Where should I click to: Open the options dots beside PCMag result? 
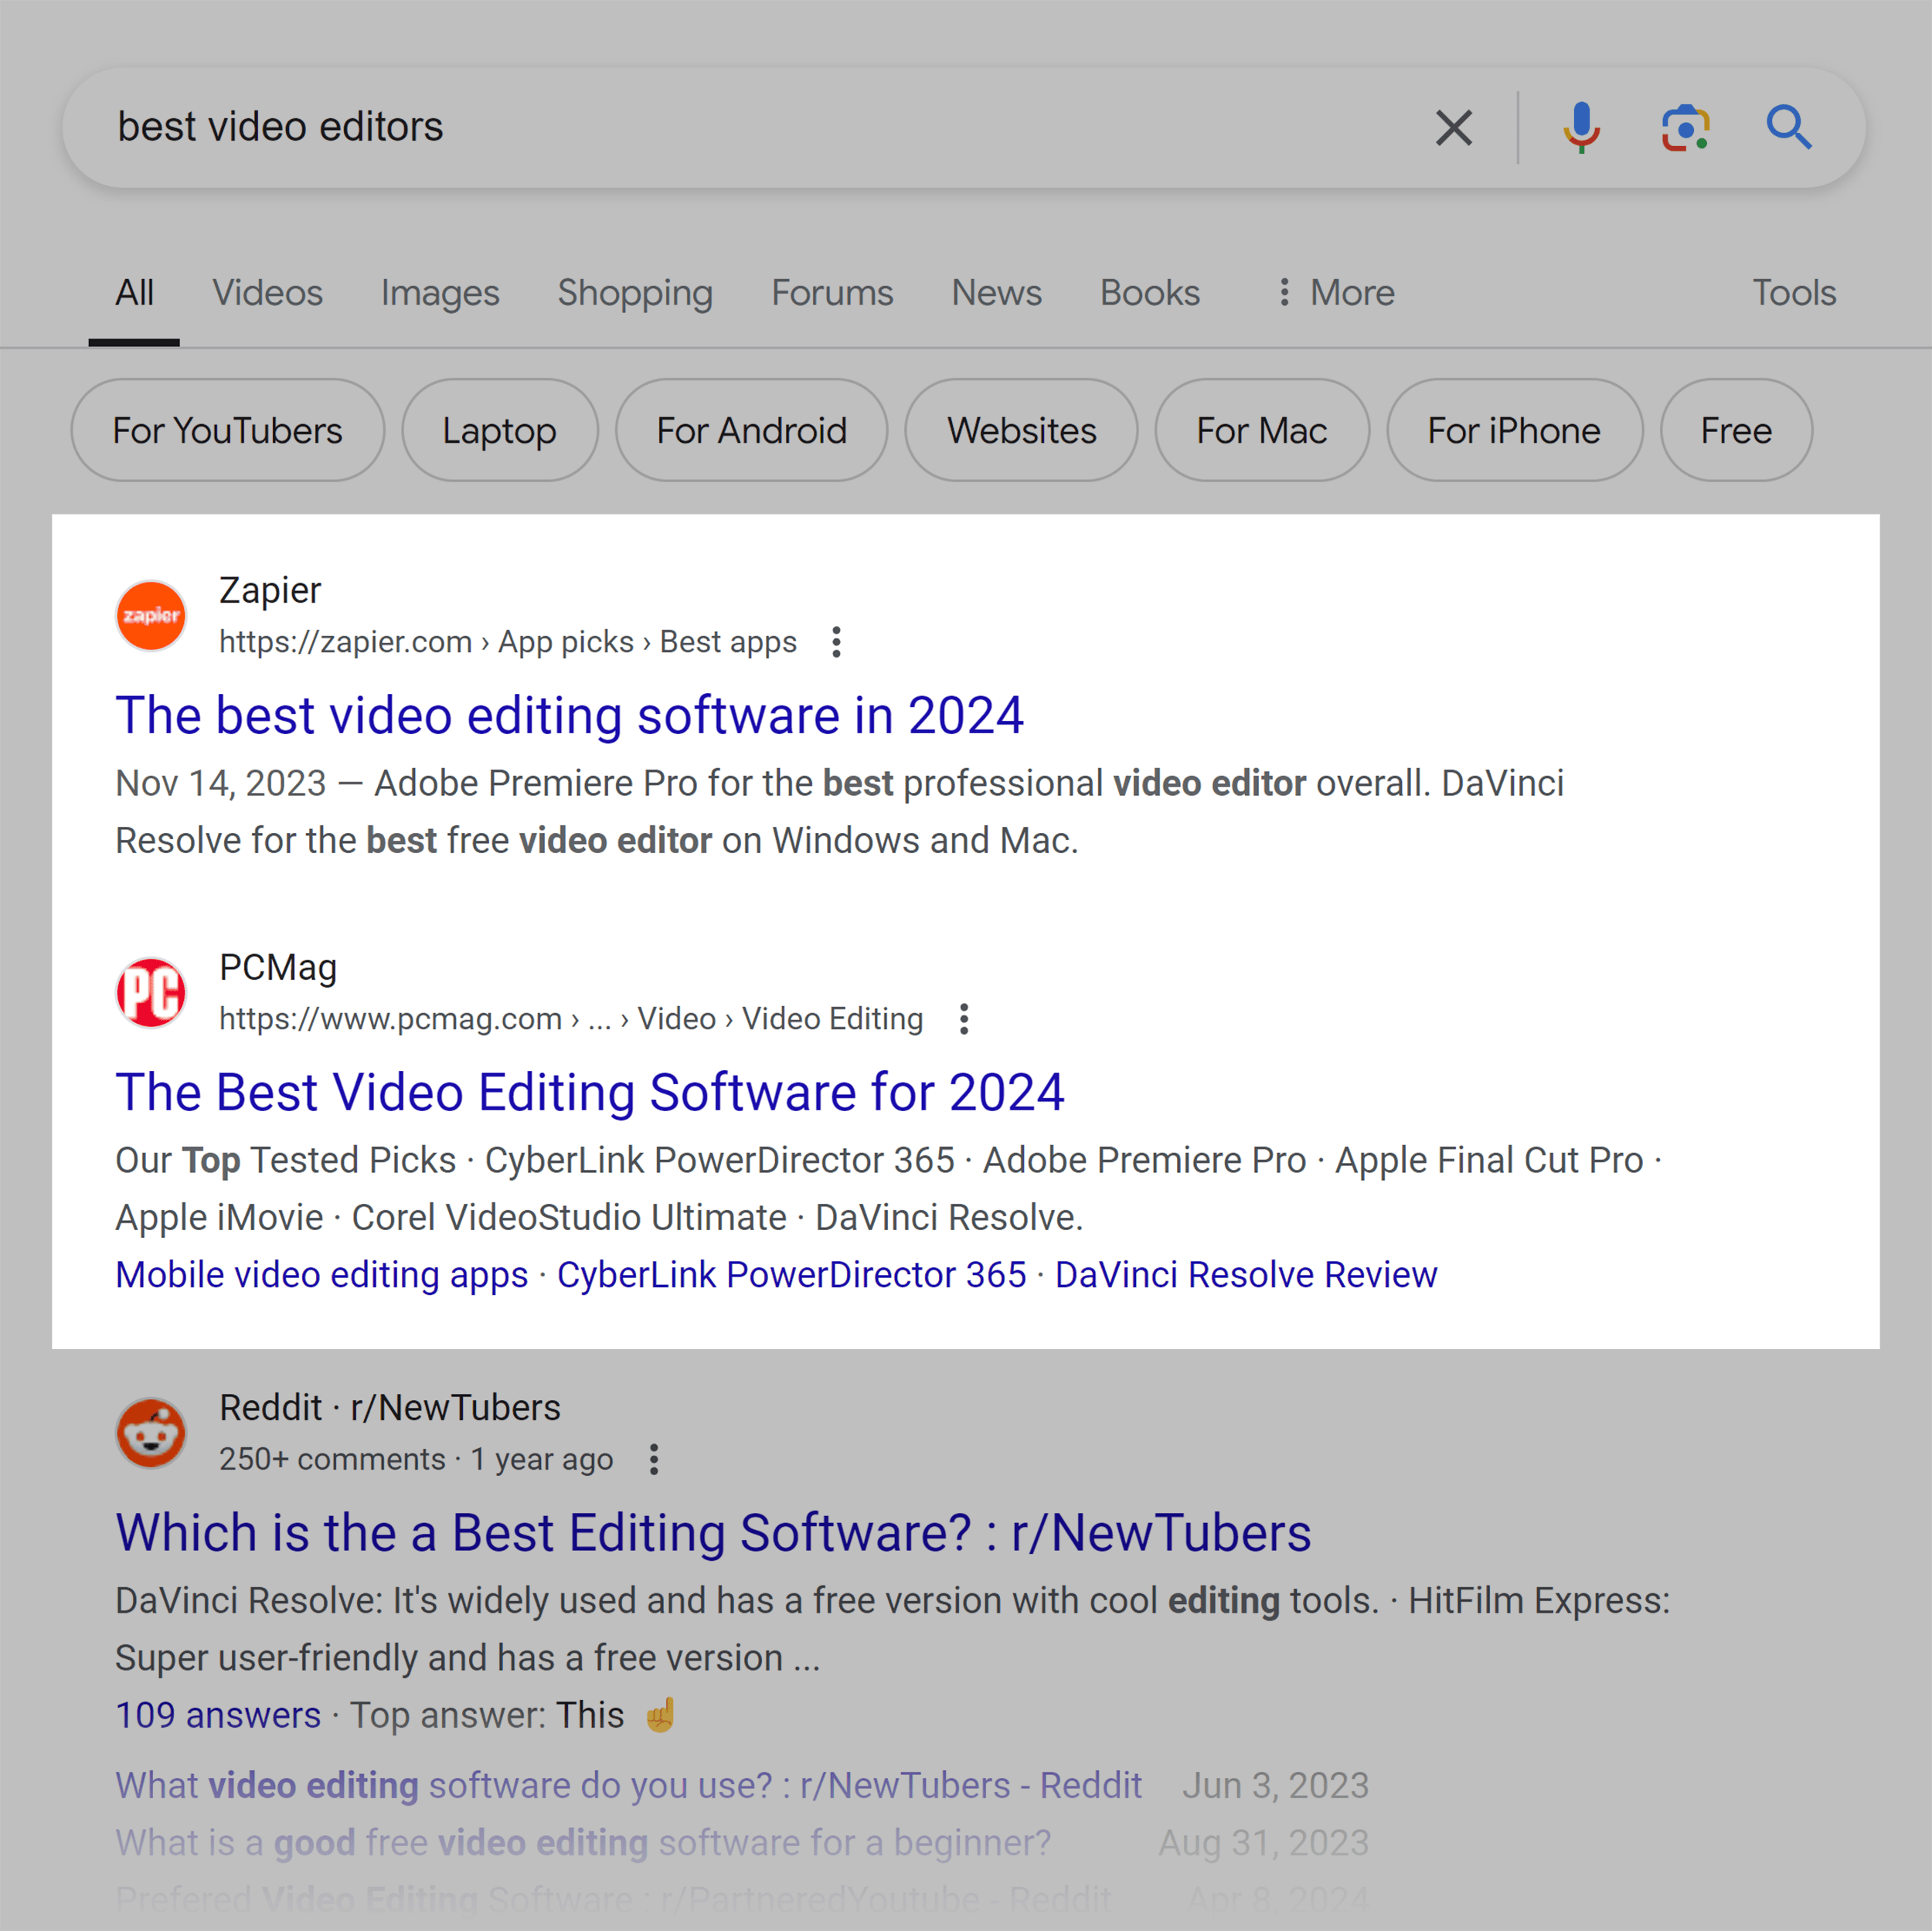(963, 1019)
